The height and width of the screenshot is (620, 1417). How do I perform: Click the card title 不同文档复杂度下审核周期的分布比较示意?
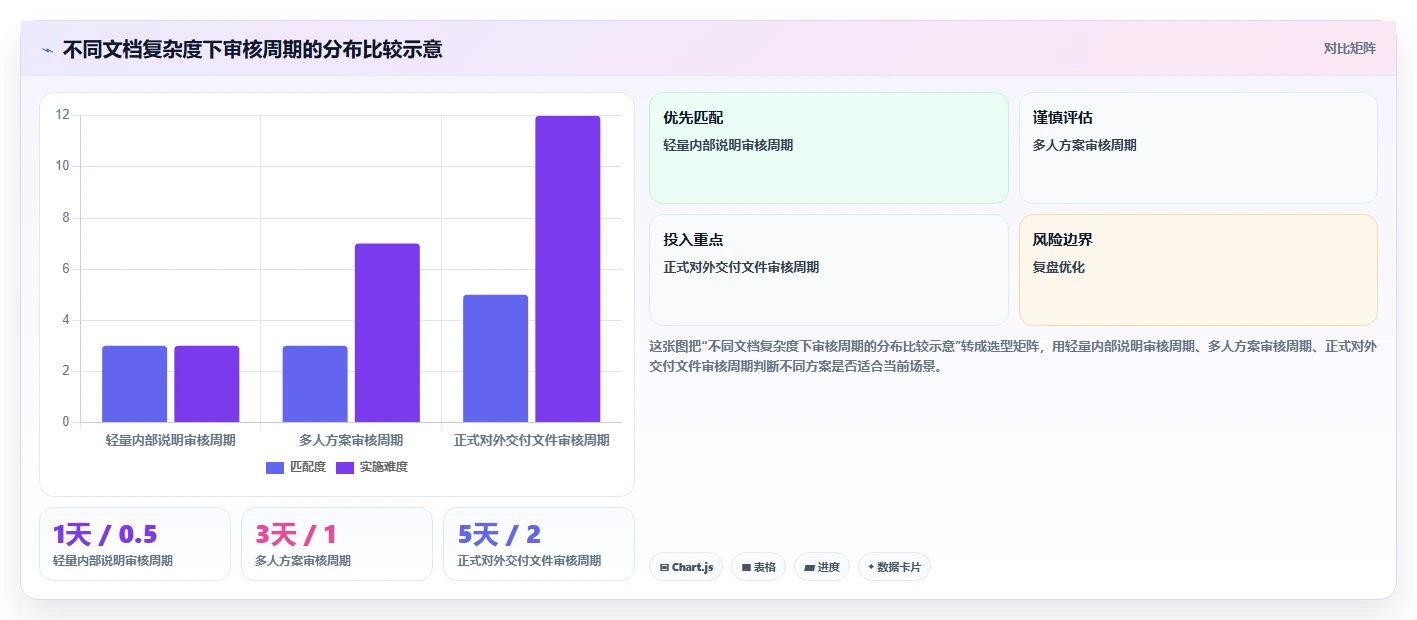(252, 49)
